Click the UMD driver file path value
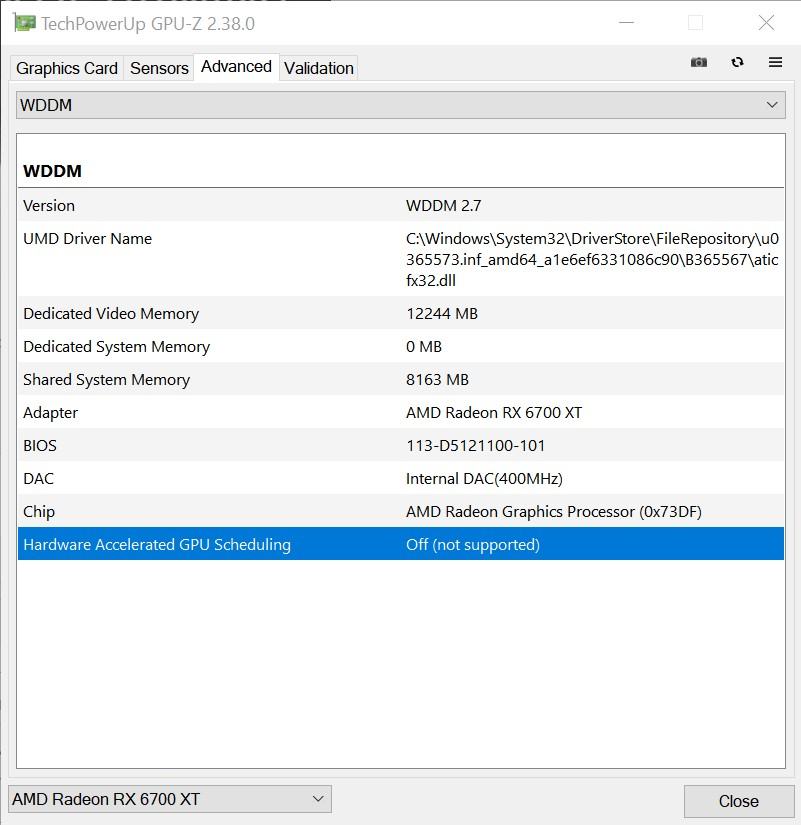Viewport: 801px width, 825px height. tap(592, 259)
